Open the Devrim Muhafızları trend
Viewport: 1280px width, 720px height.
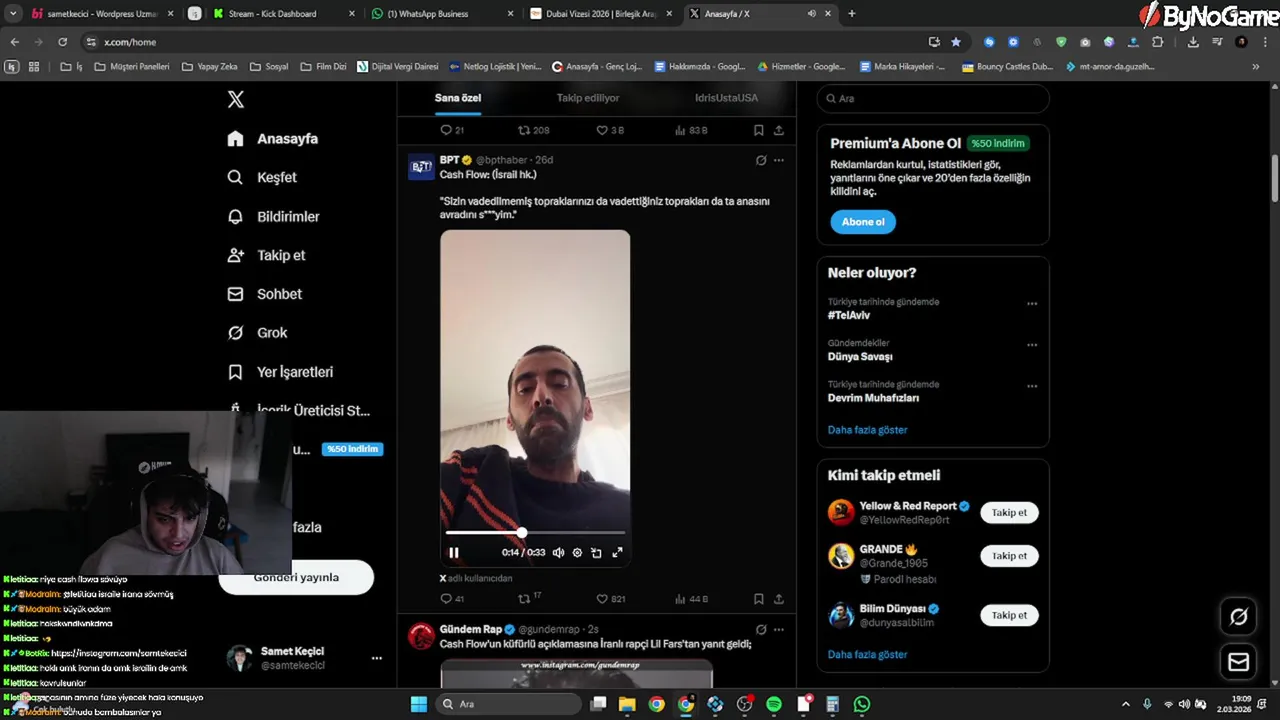(873, 398)
